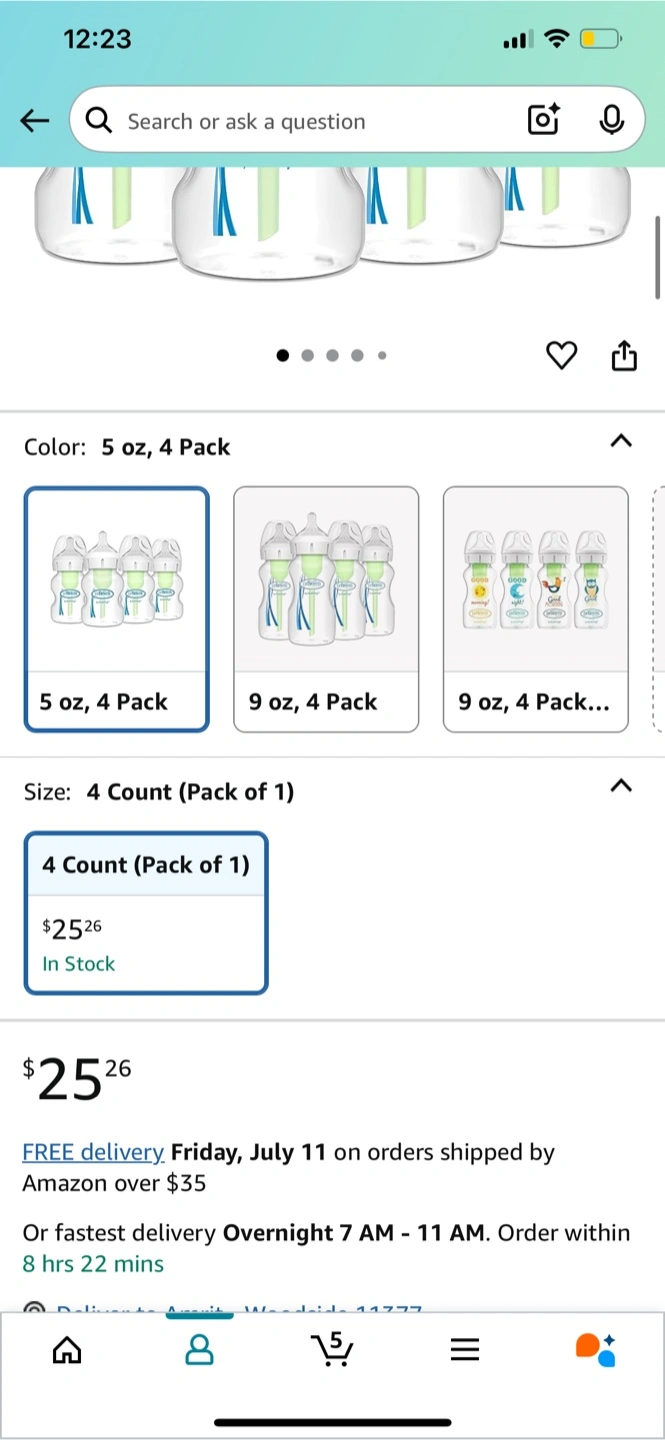Viewport: 665px width, 1440px height.
Task: Collapse the Color options section
Action: 621,441
